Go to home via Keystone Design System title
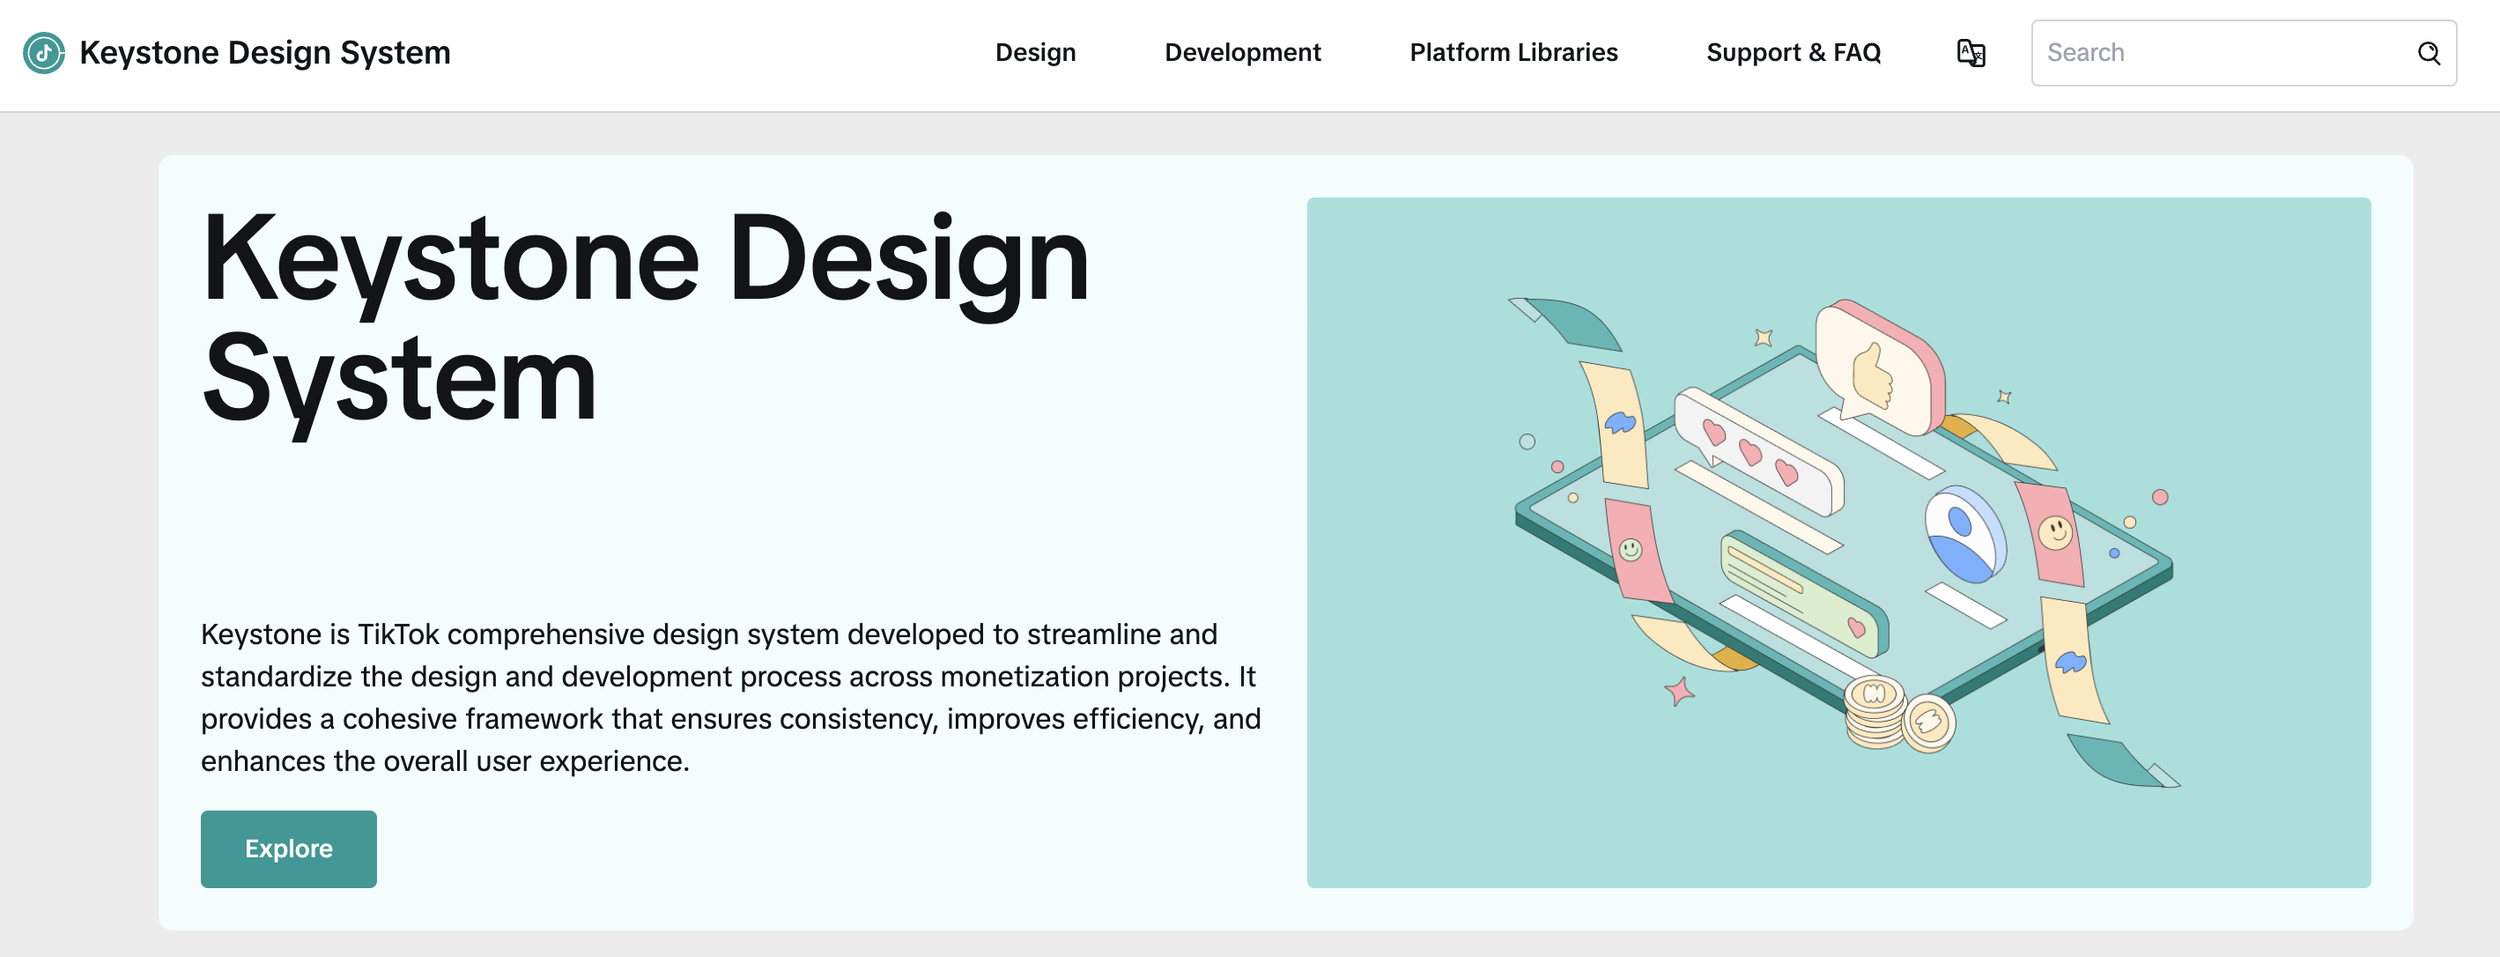The image size is (2500, 957). click(x=265, y=53)
